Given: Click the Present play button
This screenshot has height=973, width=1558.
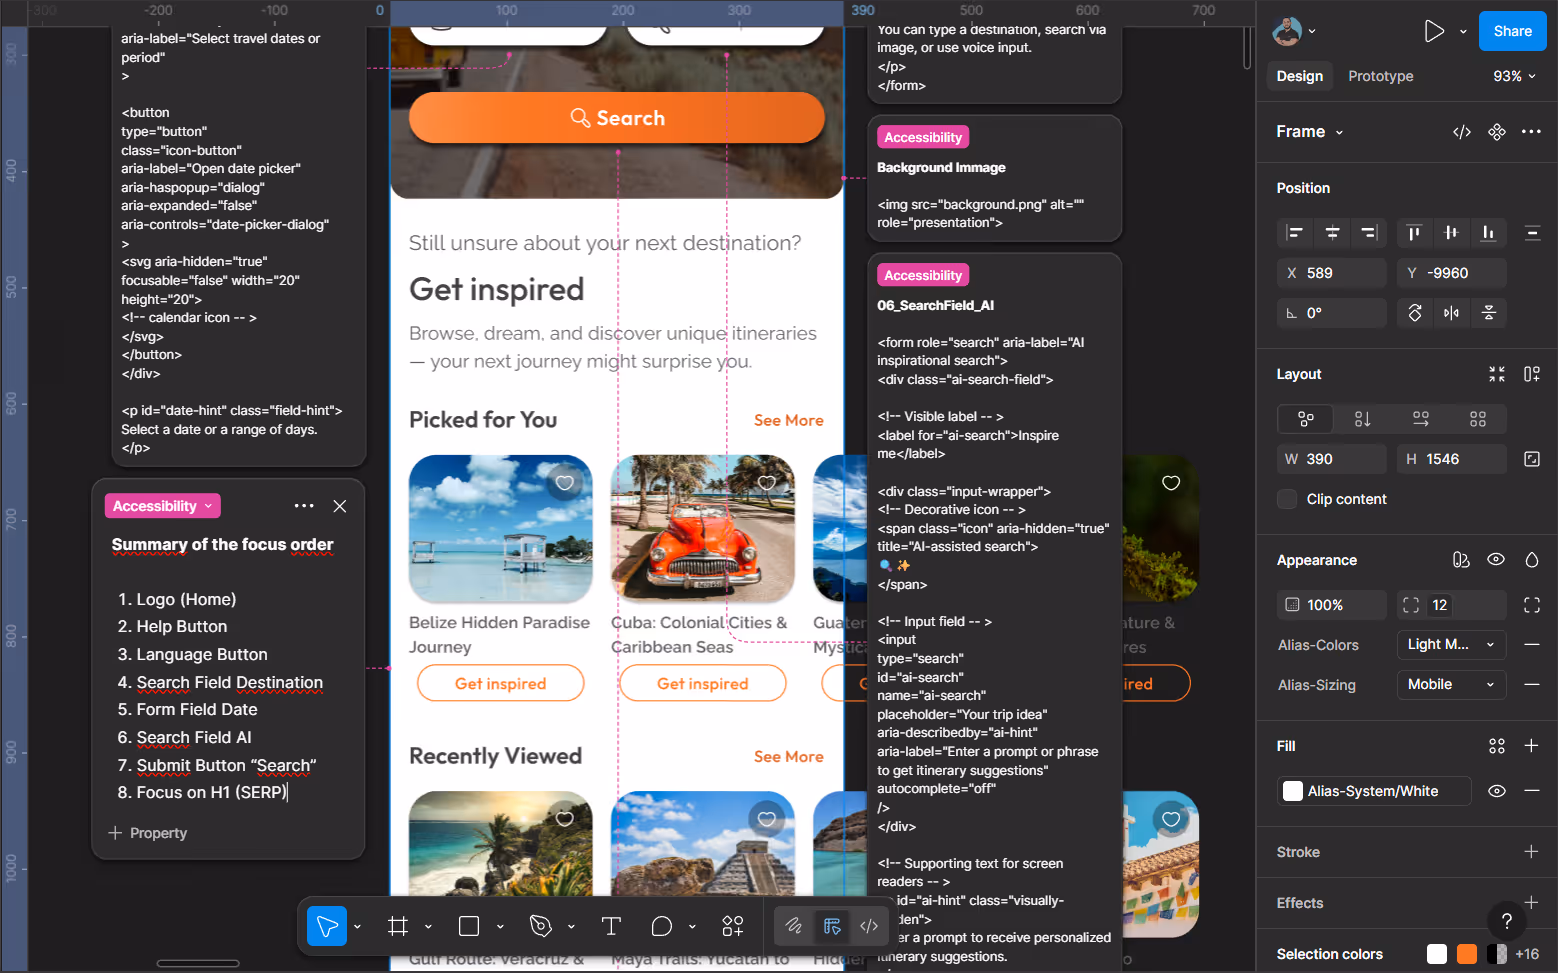Looking at the screenshot, I should point(1434,31).
